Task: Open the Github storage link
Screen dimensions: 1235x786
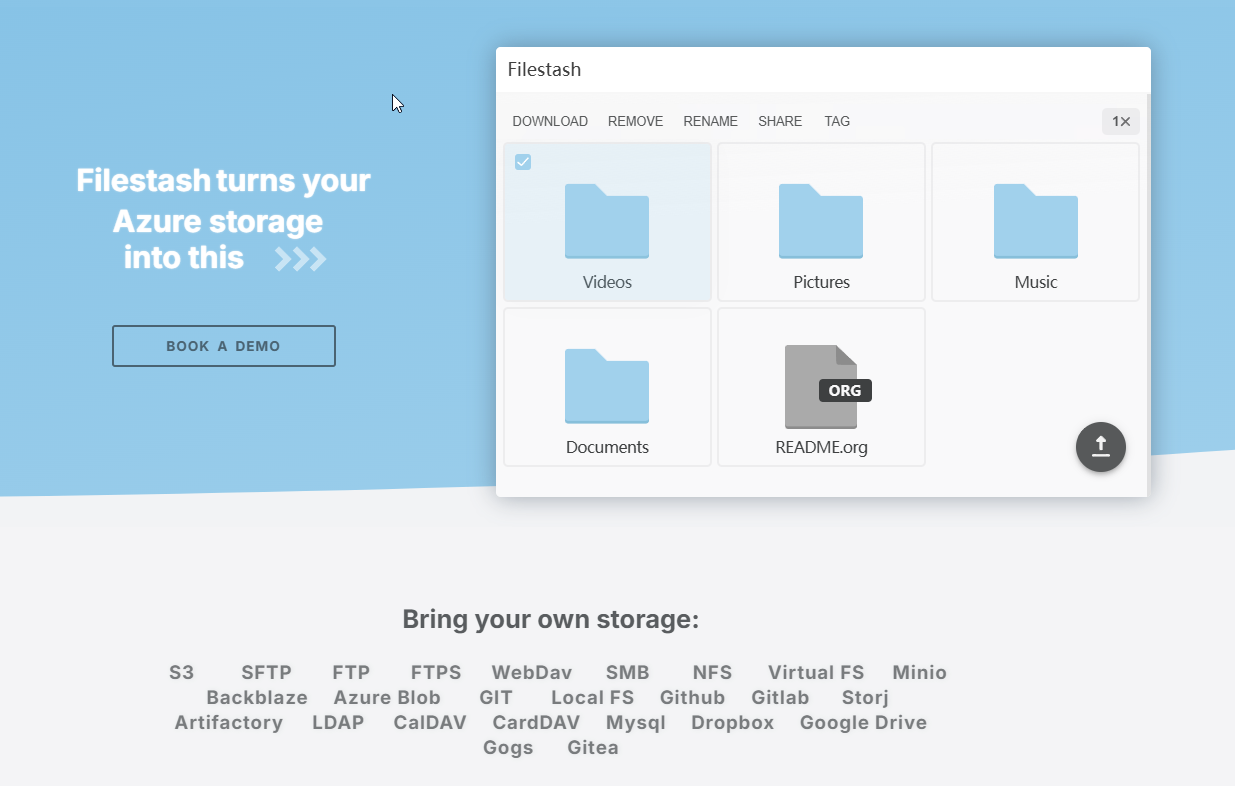Action: [692, 697]
